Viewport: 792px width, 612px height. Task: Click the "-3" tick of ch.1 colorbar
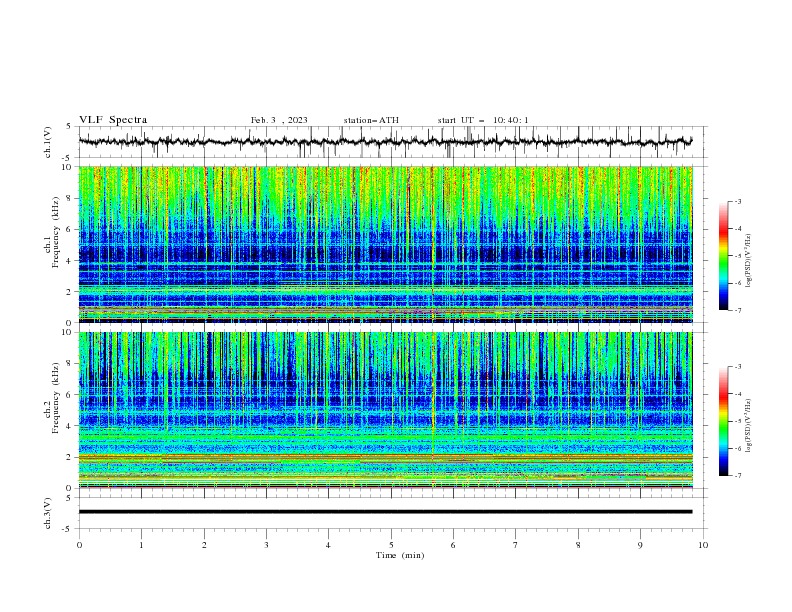(x=737, y=201)
